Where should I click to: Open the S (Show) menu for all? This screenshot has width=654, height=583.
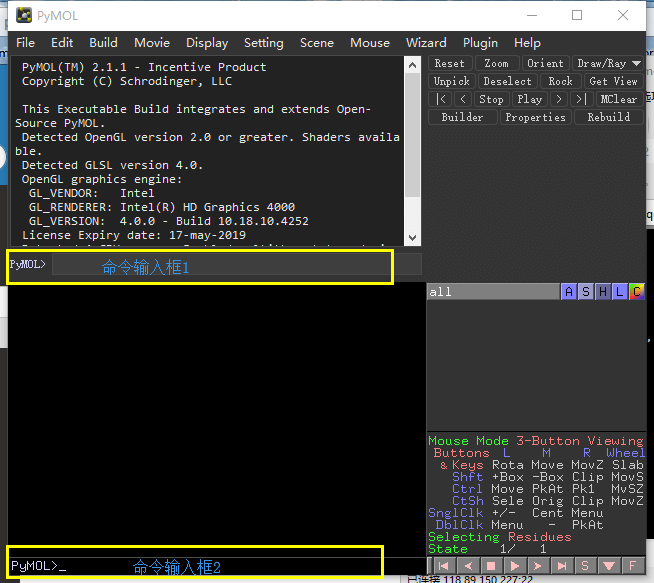586,292
